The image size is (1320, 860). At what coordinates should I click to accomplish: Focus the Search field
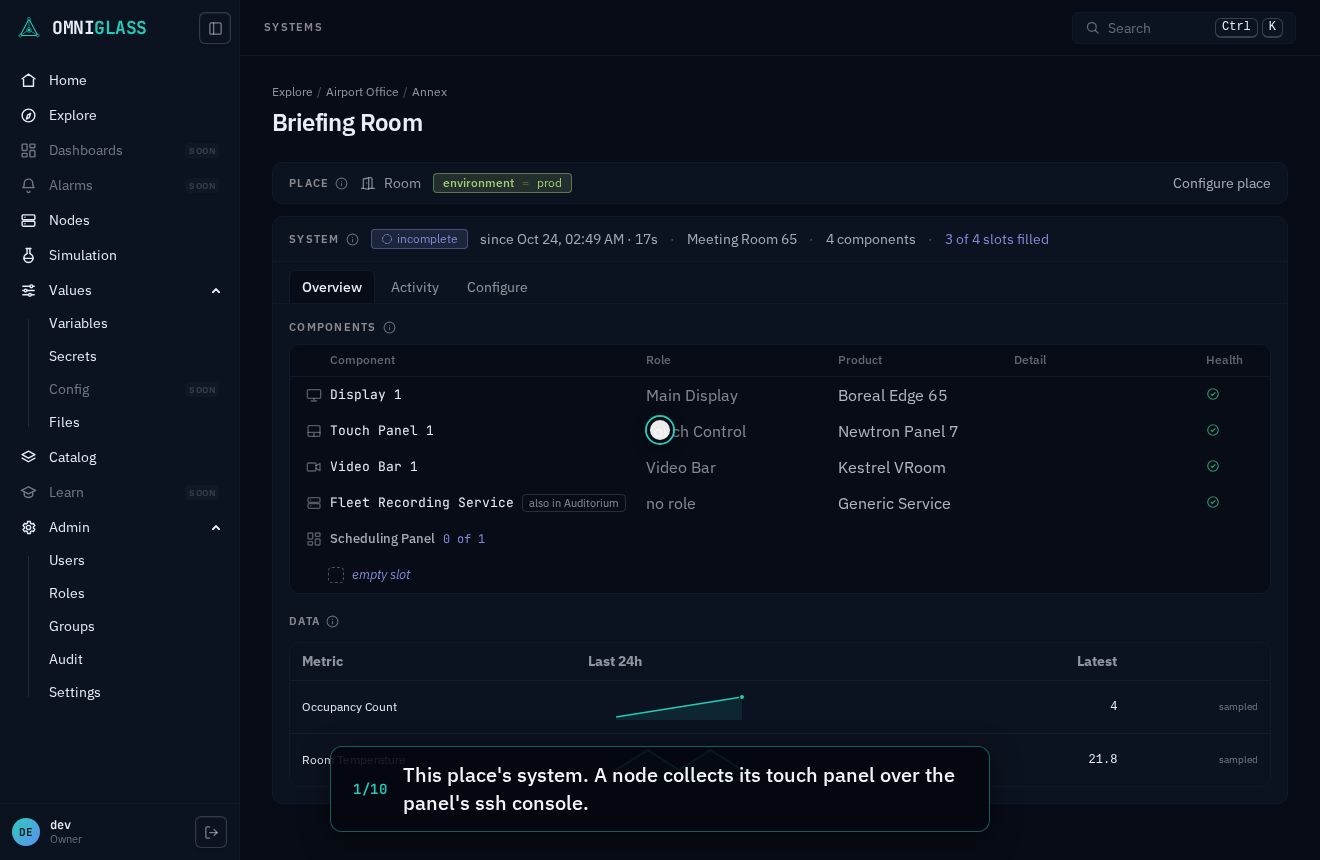tap(1184, 28)
